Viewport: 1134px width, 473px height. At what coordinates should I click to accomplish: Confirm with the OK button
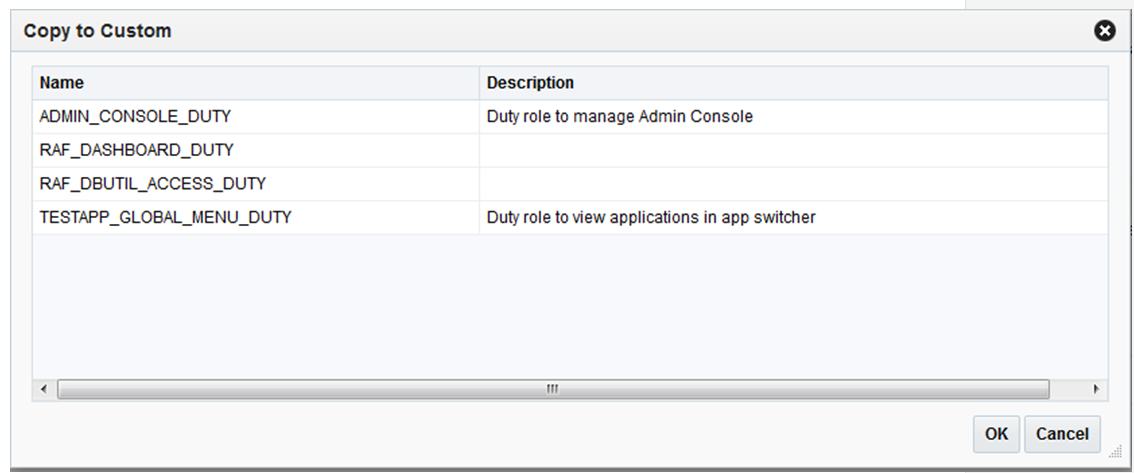[x=996, y=434]
